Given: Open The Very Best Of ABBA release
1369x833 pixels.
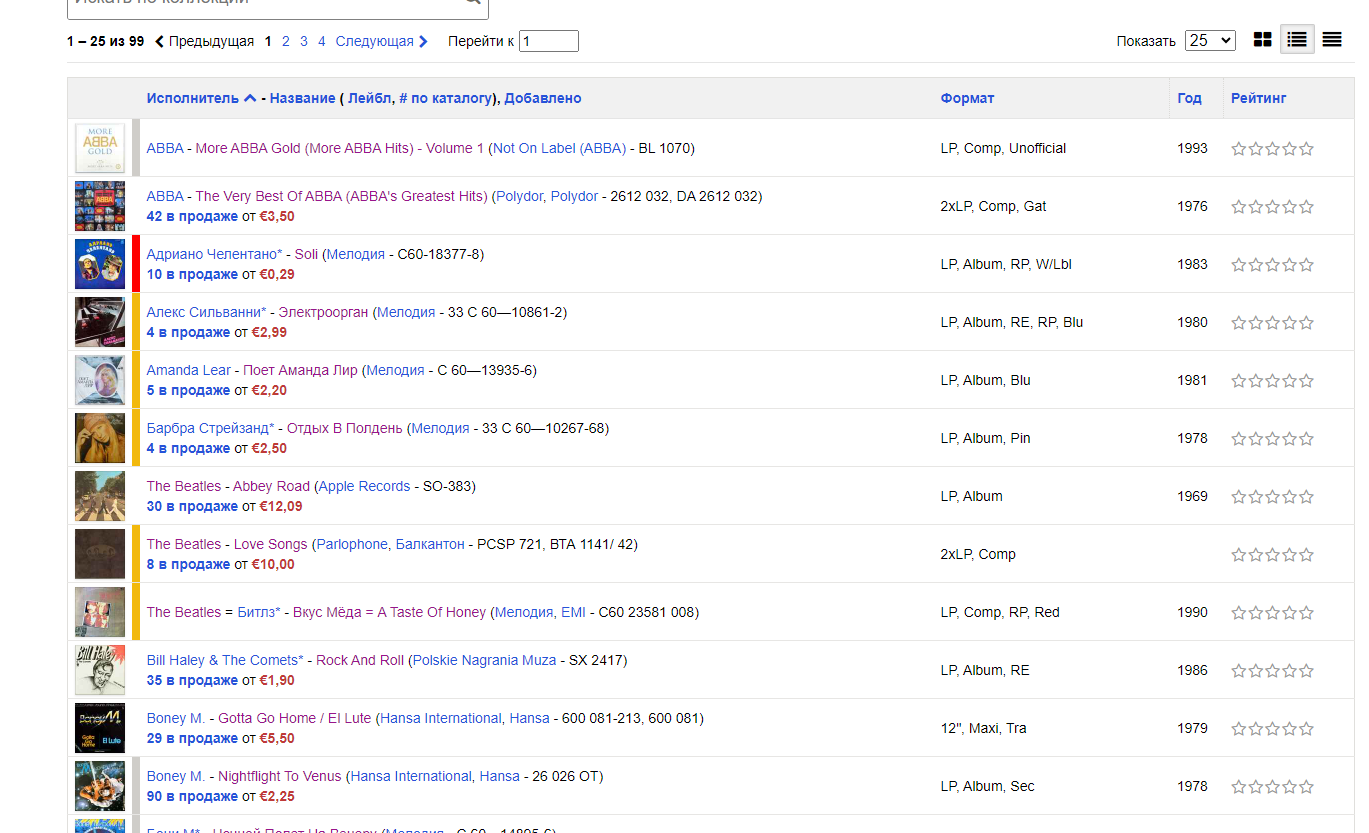Looking at the screenshot, I should [x=341, y=196].
